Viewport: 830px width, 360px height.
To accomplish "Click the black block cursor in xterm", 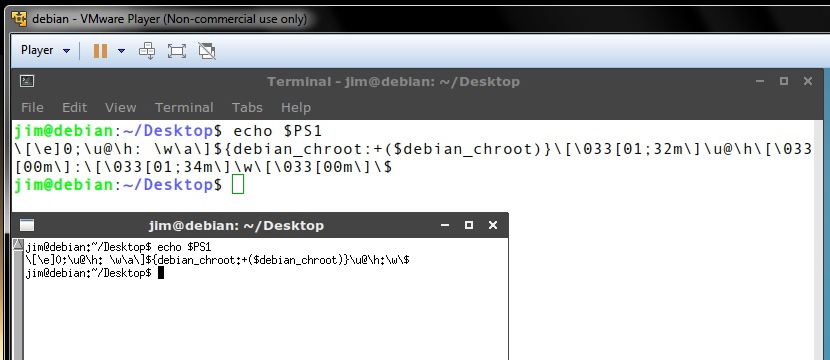I will 161,273.
